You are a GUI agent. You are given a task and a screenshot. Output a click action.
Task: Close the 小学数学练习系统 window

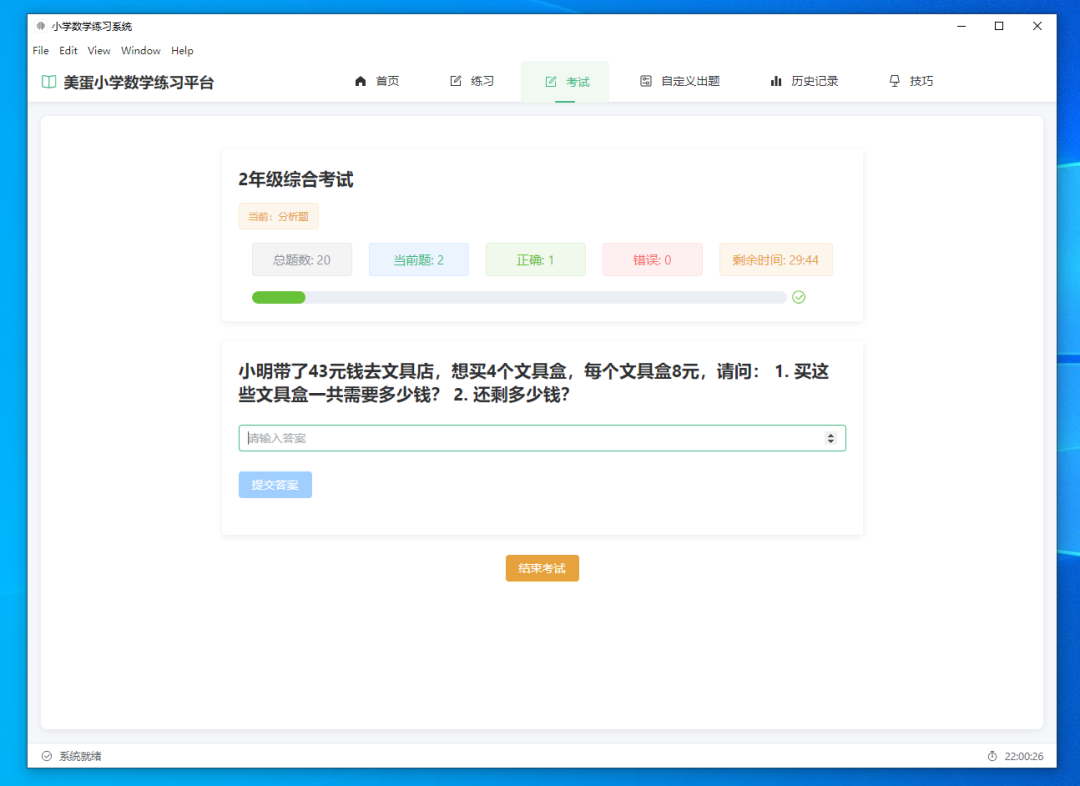(1037, 26)
